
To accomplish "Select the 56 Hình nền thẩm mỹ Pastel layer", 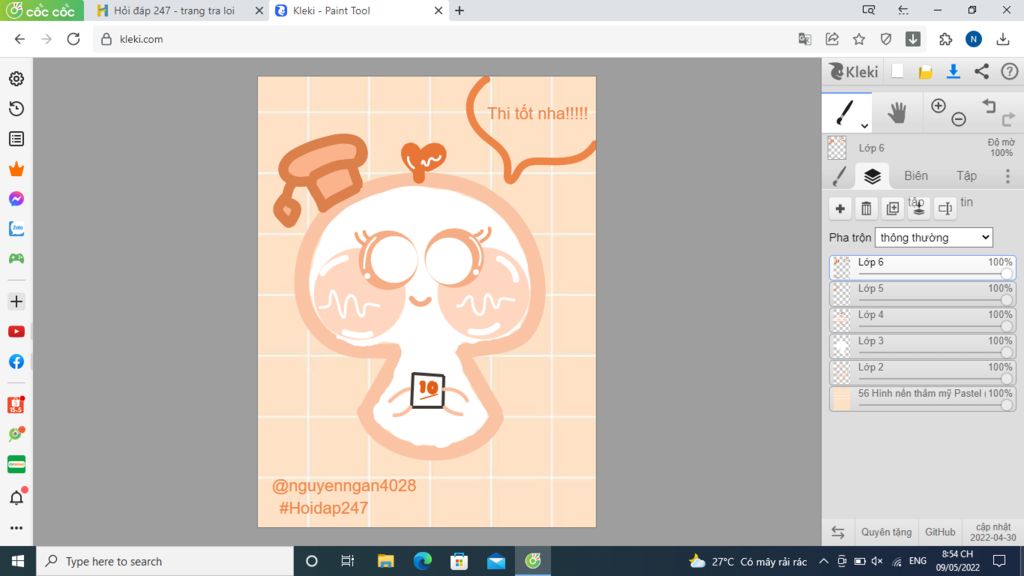I will [923, 398].
